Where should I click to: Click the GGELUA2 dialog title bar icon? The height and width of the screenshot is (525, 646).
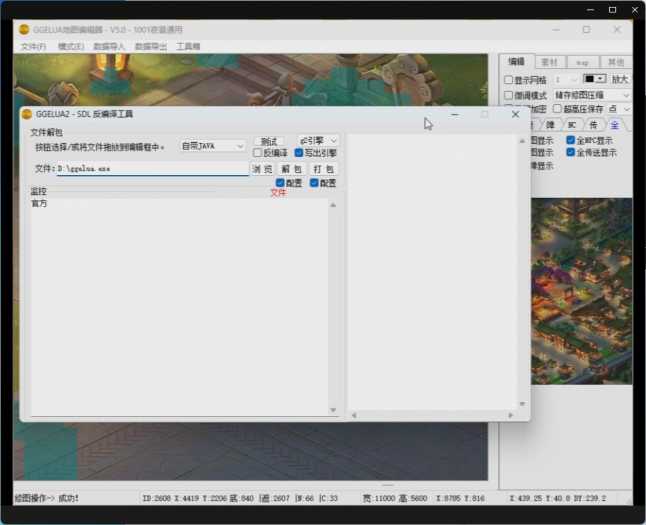tap(27, 114)
